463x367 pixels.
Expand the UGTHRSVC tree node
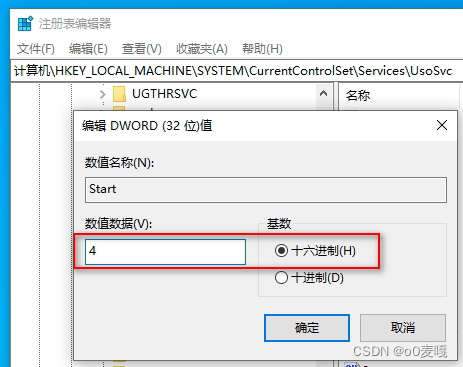click(103, 94)
